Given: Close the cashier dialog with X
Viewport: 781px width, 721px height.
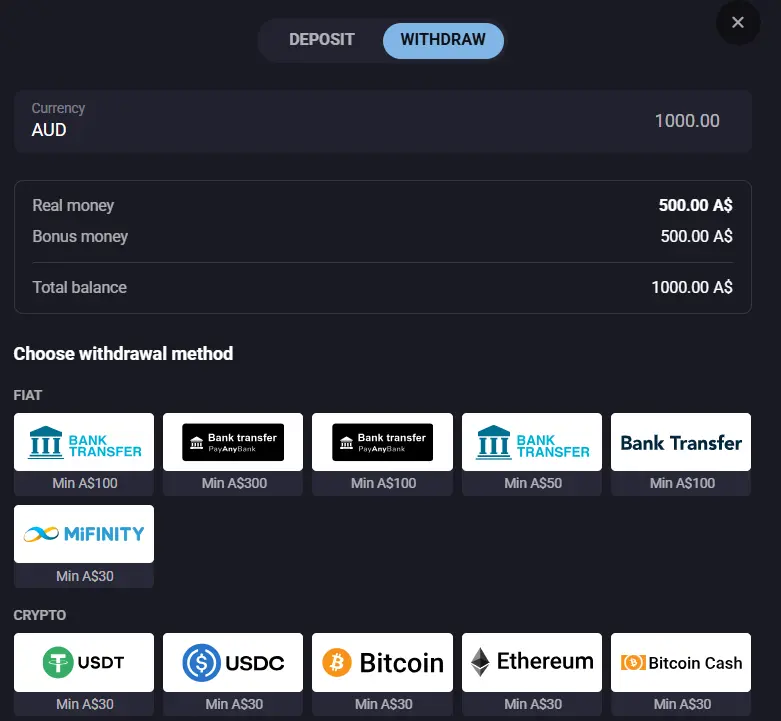Looking at the screenshot, I should 738,22.
